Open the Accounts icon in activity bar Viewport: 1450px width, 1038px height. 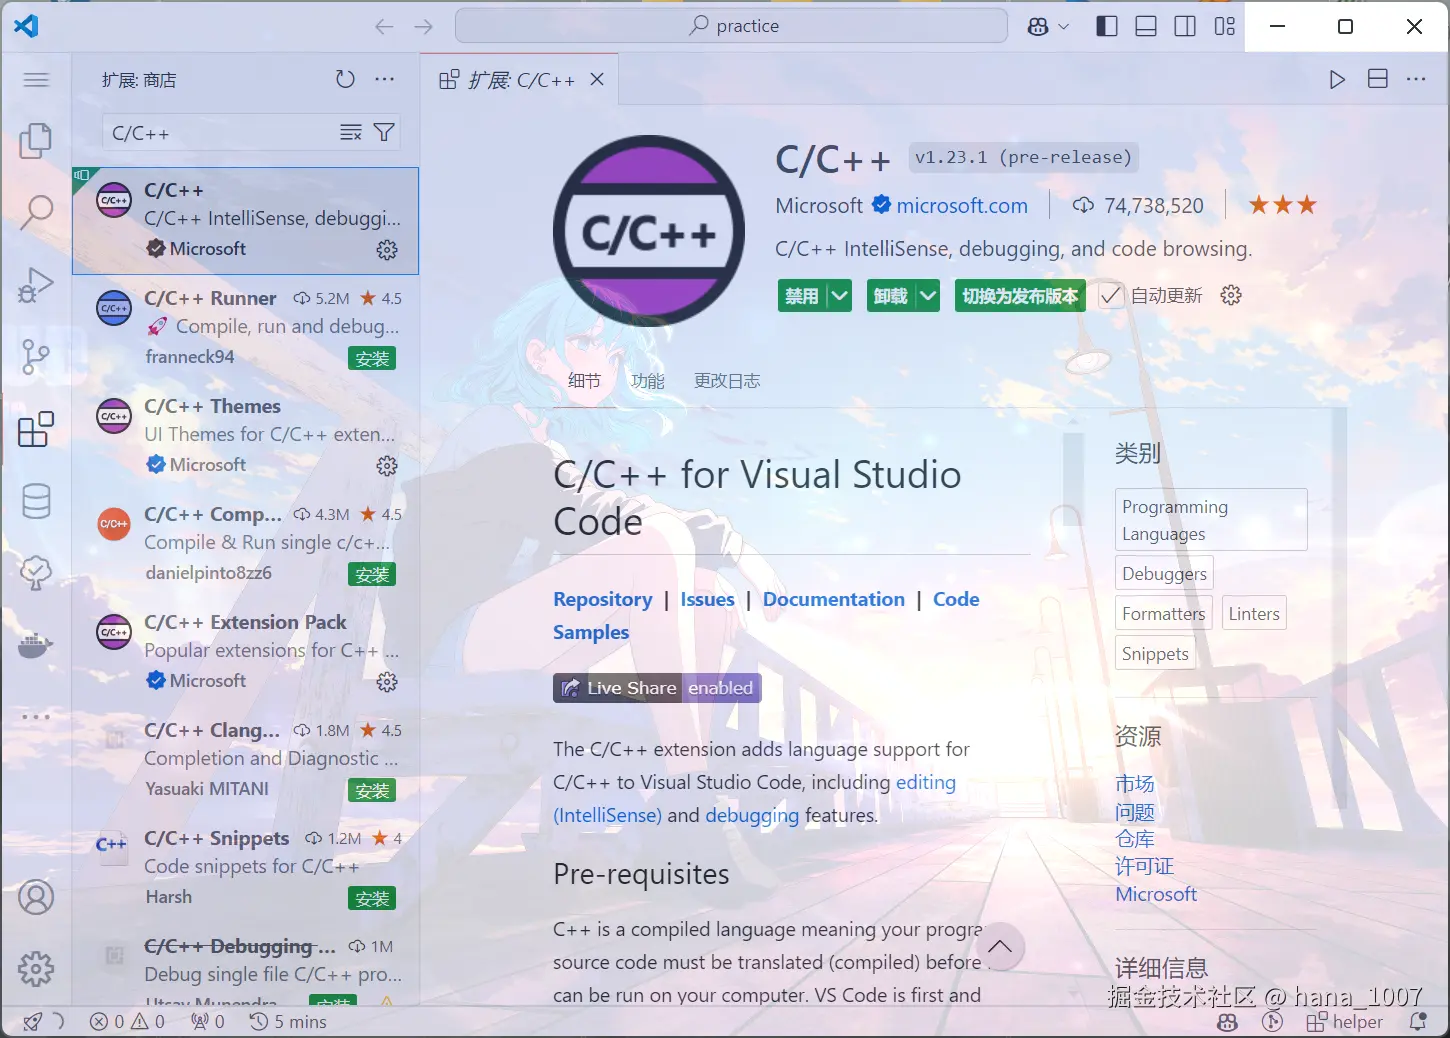[x=36, y=897]
